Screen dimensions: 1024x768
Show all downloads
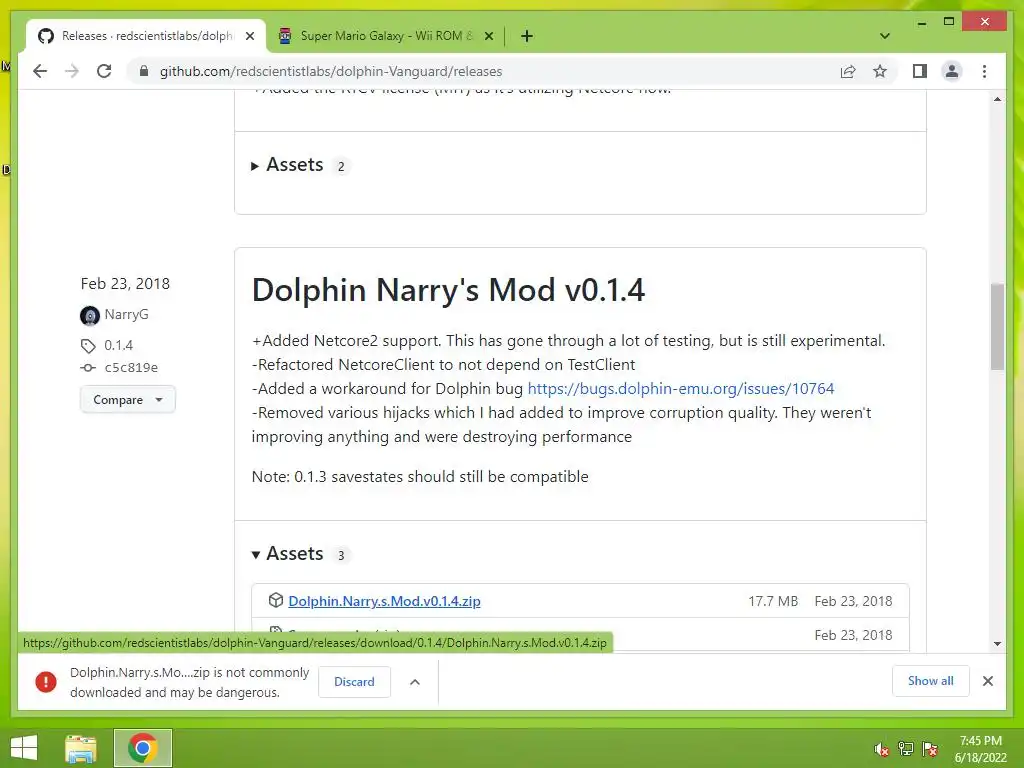930,681
